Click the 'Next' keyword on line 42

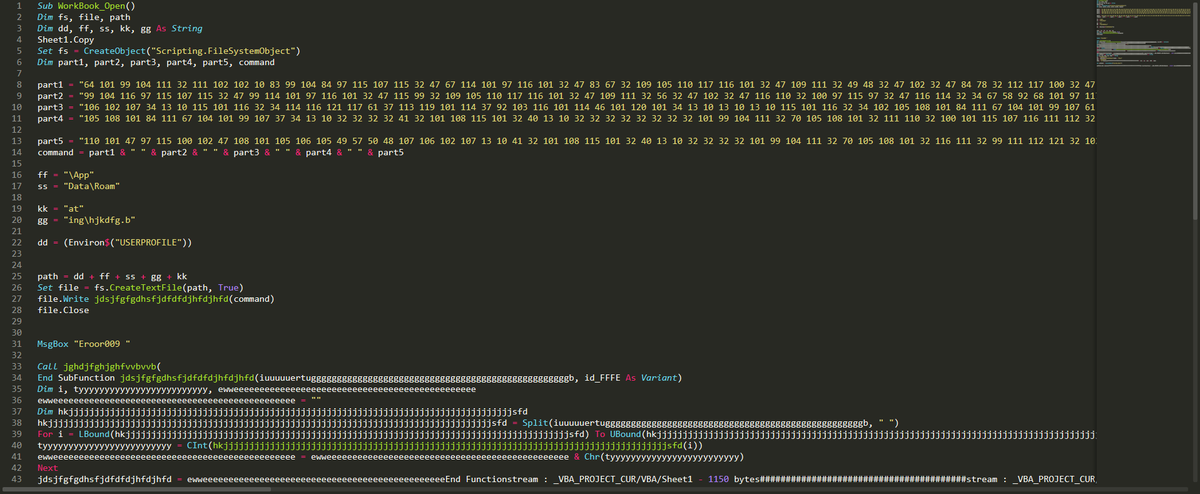coord(48,467)
